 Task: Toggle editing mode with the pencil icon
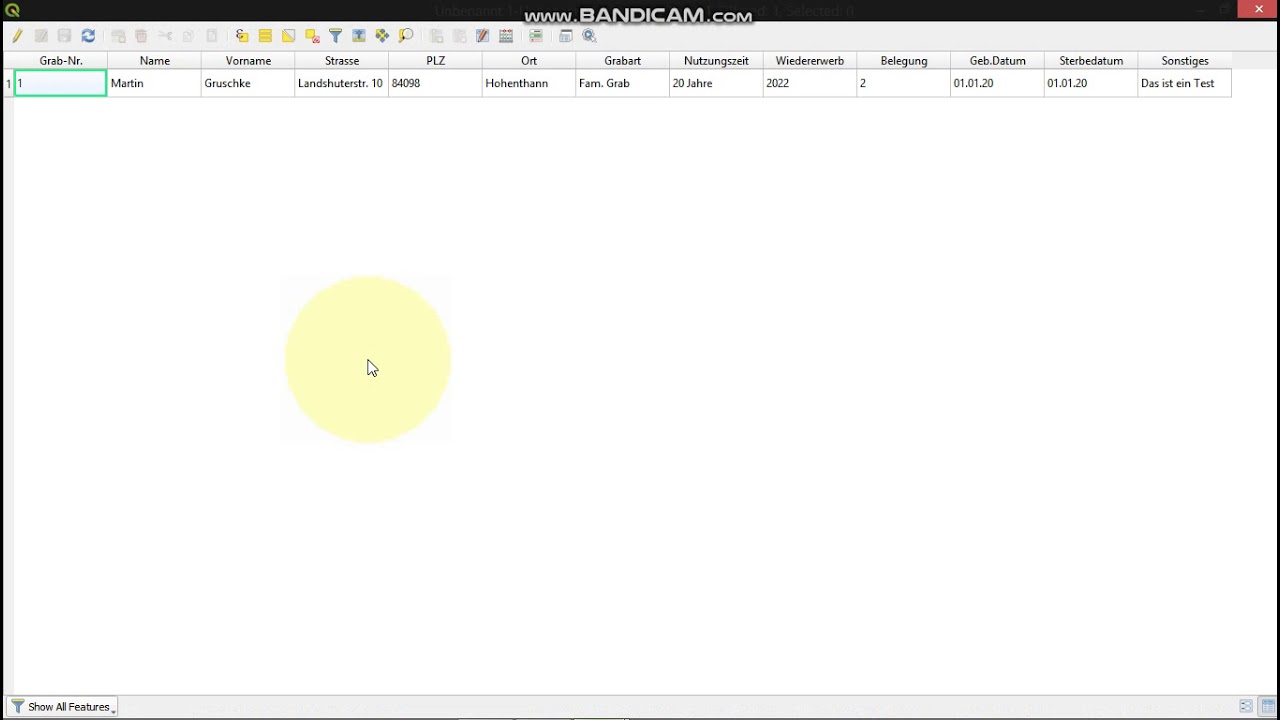pos(17,36)
